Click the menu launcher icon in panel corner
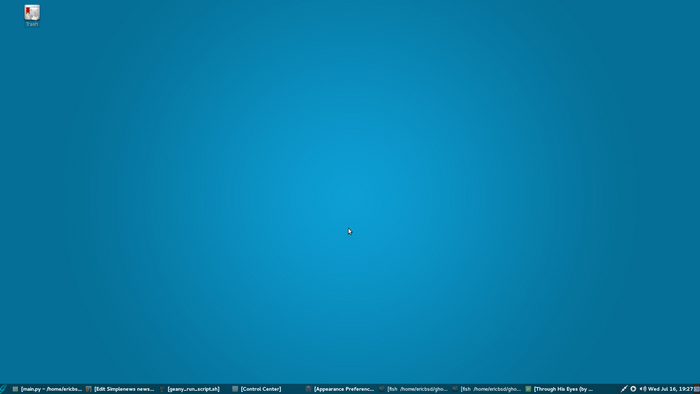Screen dimensions: 700x394 tap(3, 389)
